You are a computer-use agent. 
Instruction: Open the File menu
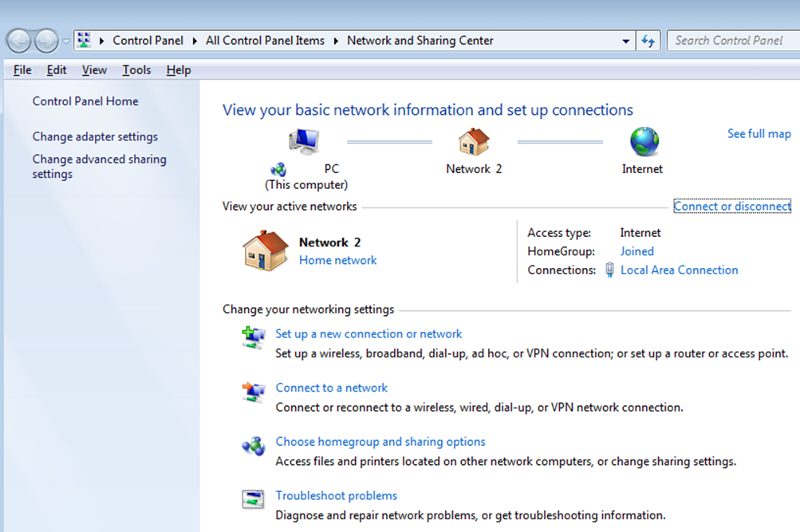tap(22, 70)
